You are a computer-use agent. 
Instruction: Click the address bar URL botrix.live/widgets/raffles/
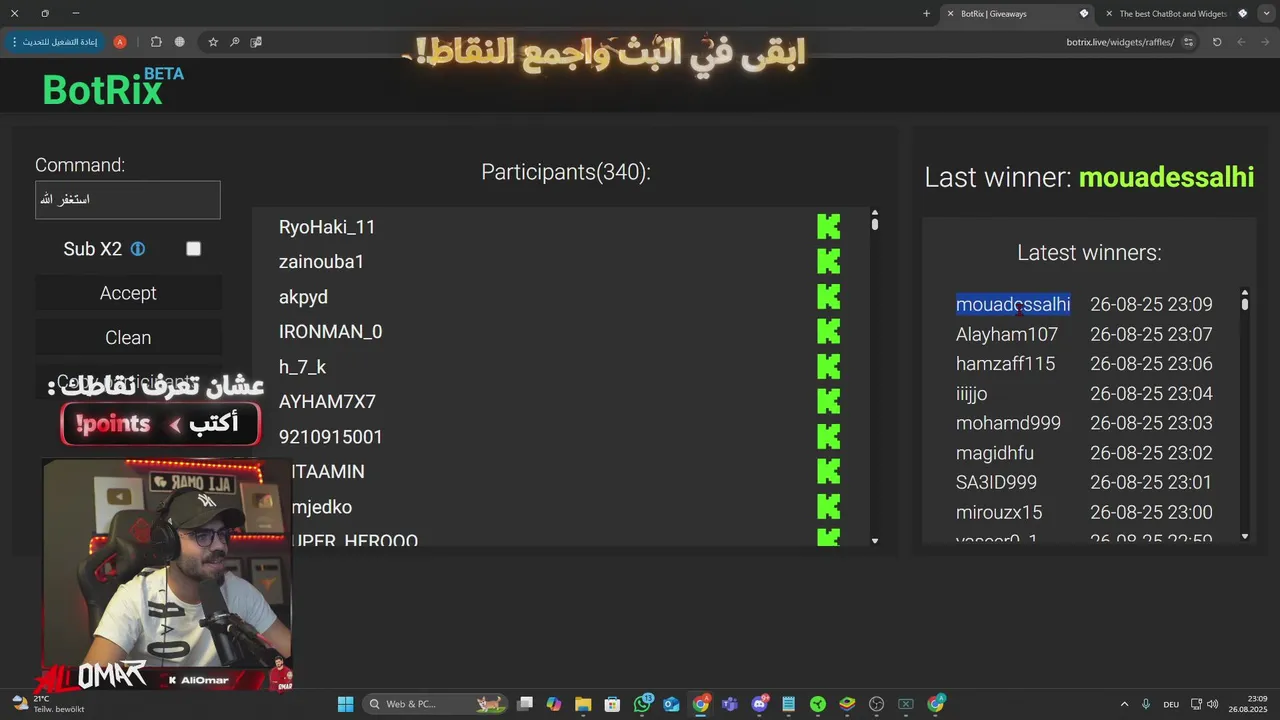1120,42
